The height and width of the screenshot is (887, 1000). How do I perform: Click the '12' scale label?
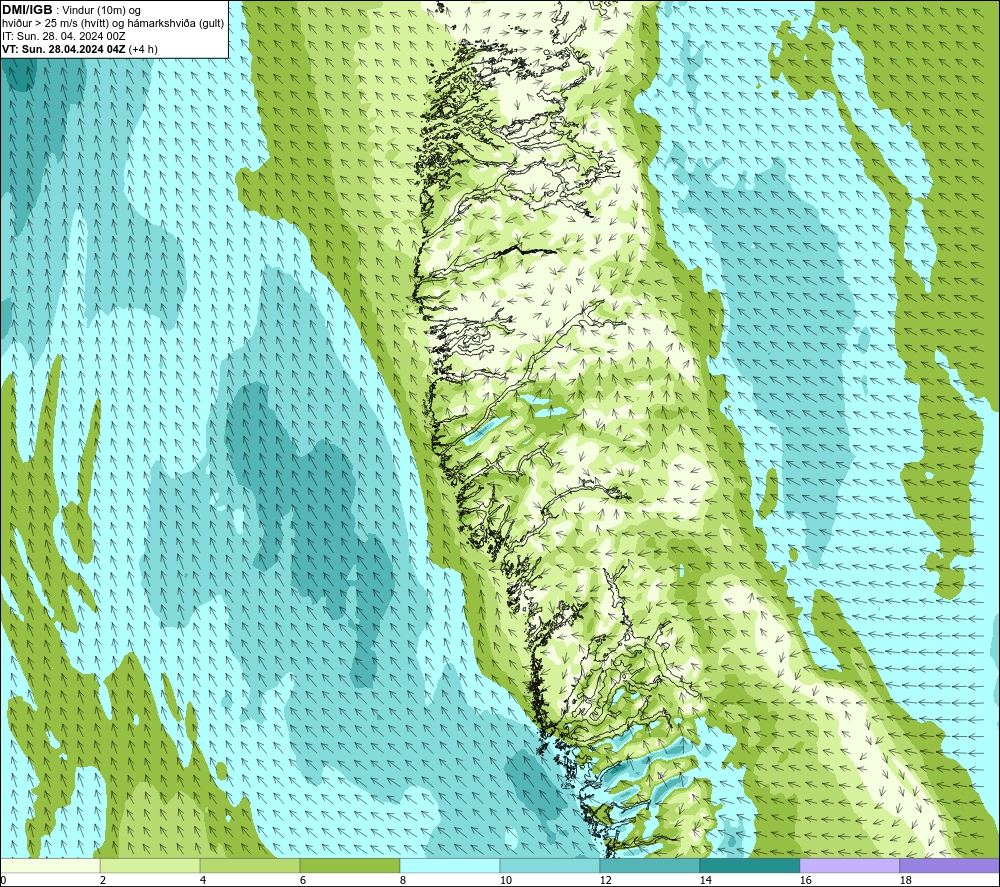[x=605, y=881]
